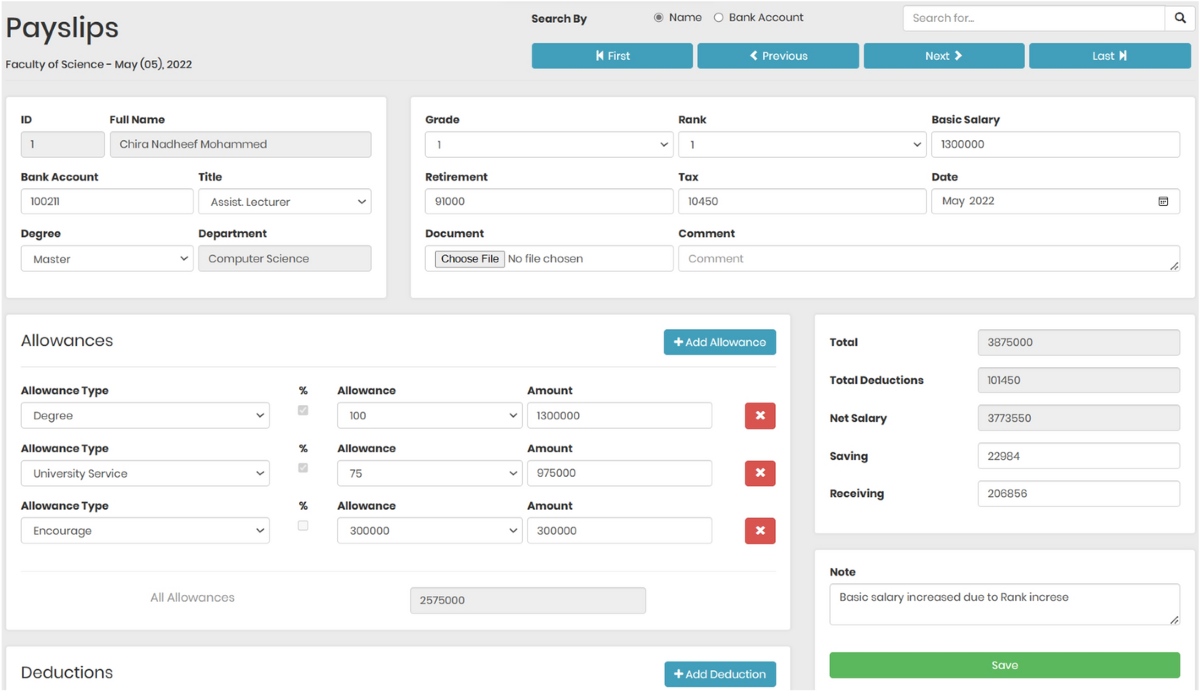The width and height of the screenshot is (1200, 692).
Task: Open the Degree dropdown showing Master
Action: (x=106, y=259)
